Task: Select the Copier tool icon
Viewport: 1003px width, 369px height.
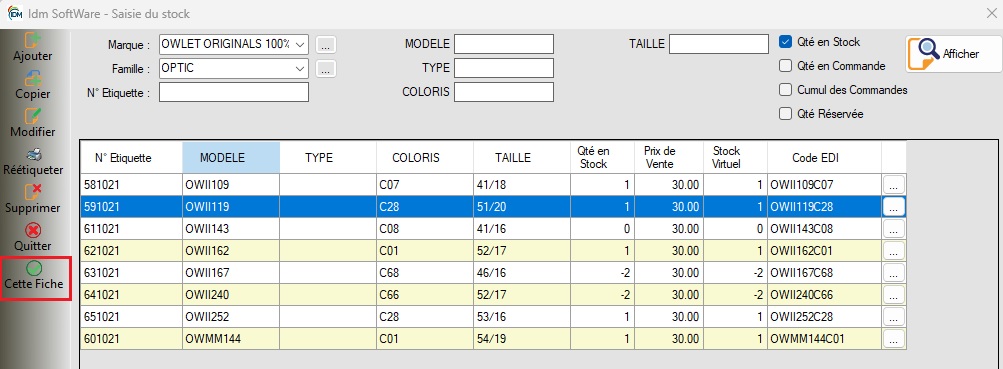Action: [33, 78]
